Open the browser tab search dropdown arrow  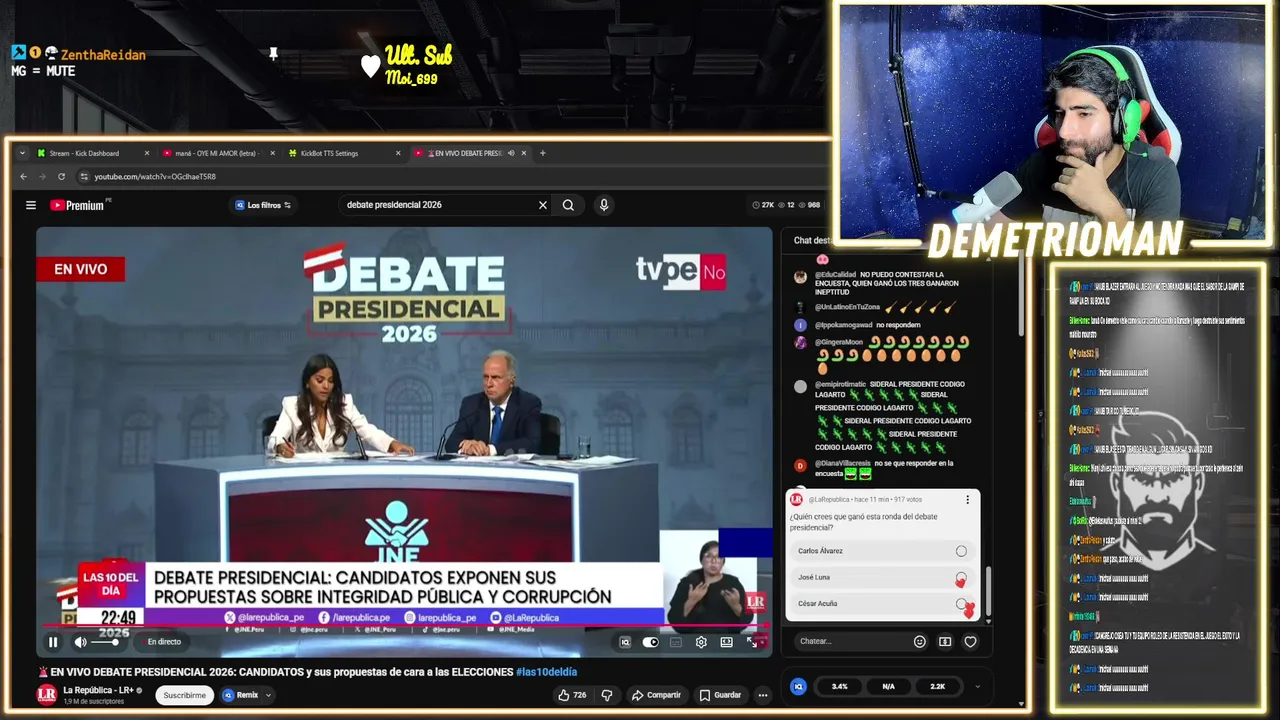pos(22,153)
